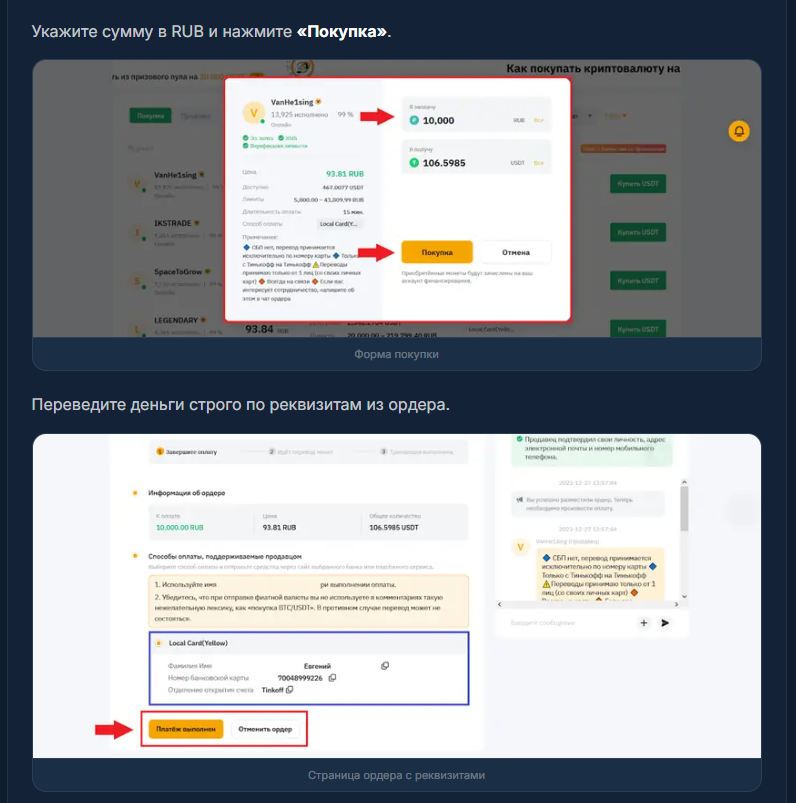Click the Отменить ордер button
This screenshot has width=796, height=803.
[x=265, y=729]
